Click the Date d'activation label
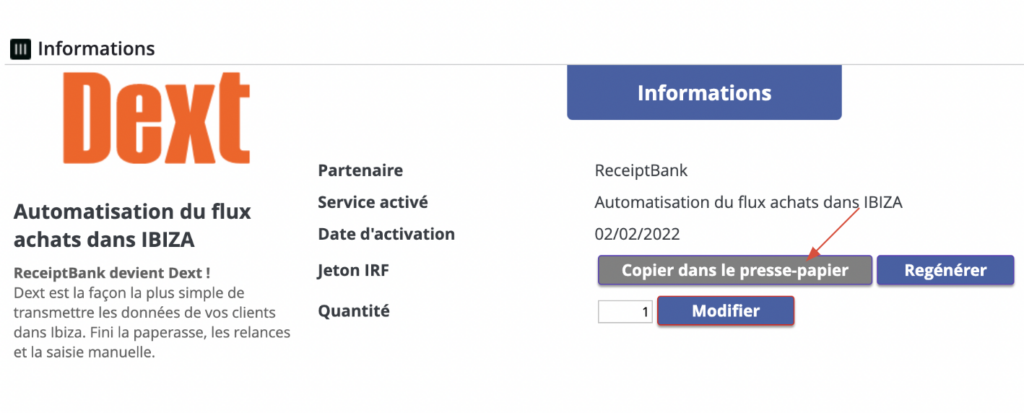The width and height of the screenshot is (1024, 413). tap(386, 234)
